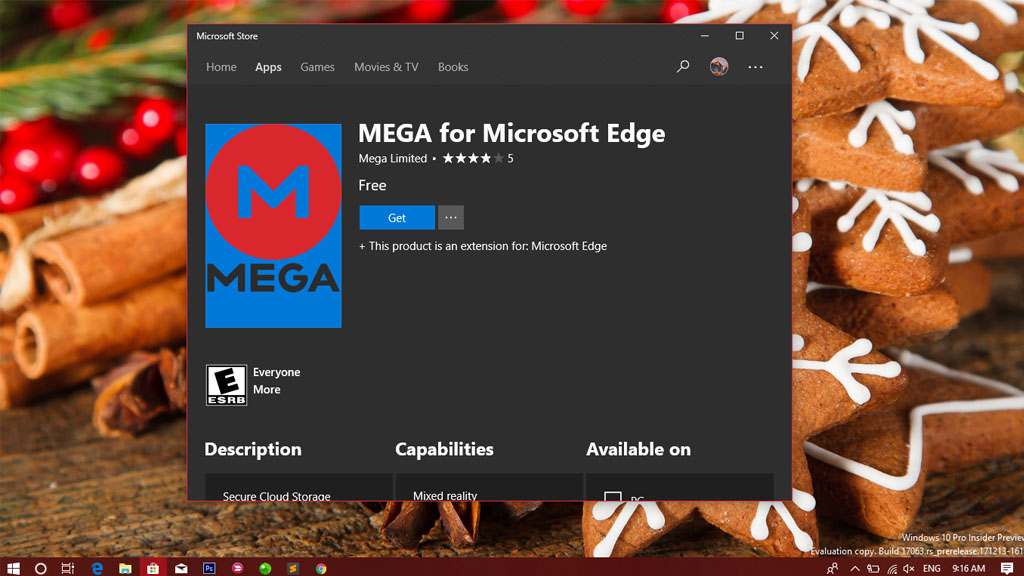Click the Available on heading
The width and height of the screenshot is (1024, 576).
pos(638,449)
